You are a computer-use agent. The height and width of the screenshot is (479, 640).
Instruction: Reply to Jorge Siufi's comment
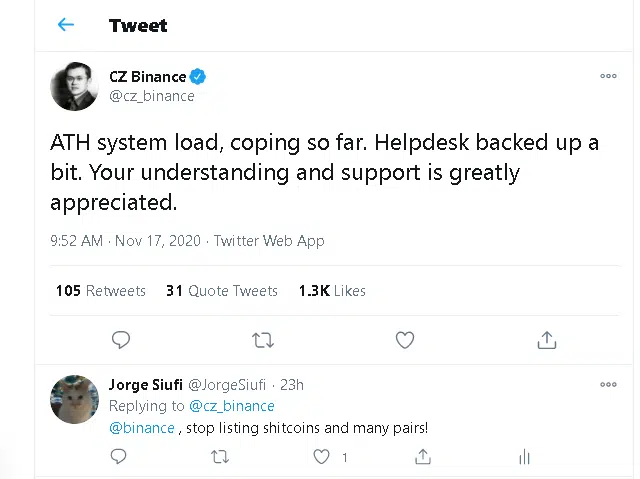coord(118,457)
